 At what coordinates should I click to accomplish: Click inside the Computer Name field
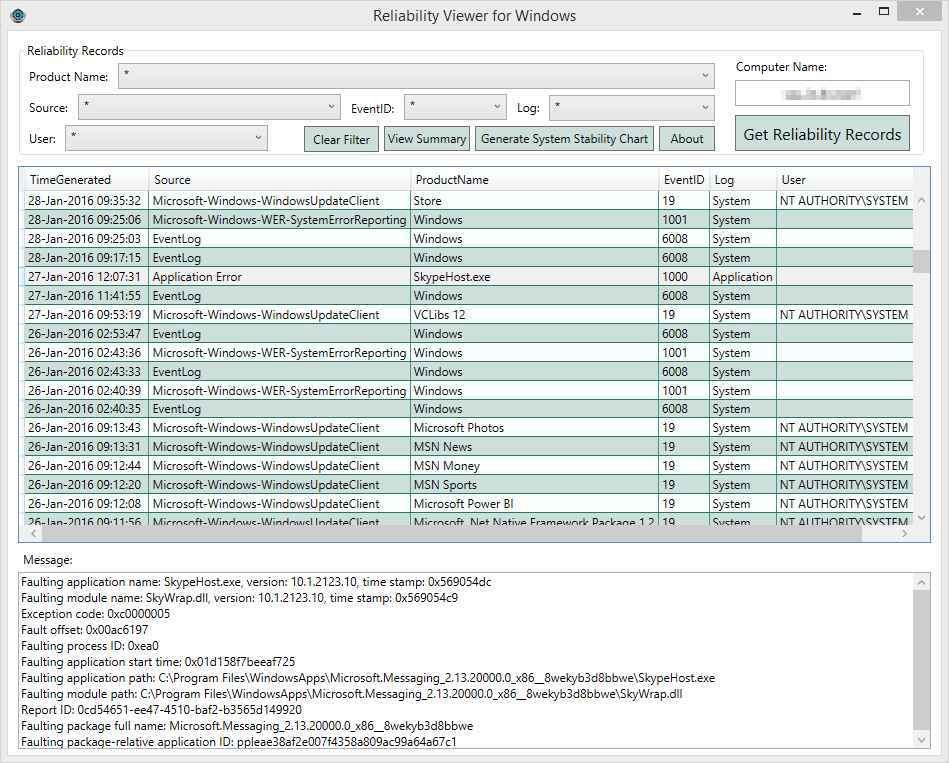pyautogui.click(x=822, y=93)
